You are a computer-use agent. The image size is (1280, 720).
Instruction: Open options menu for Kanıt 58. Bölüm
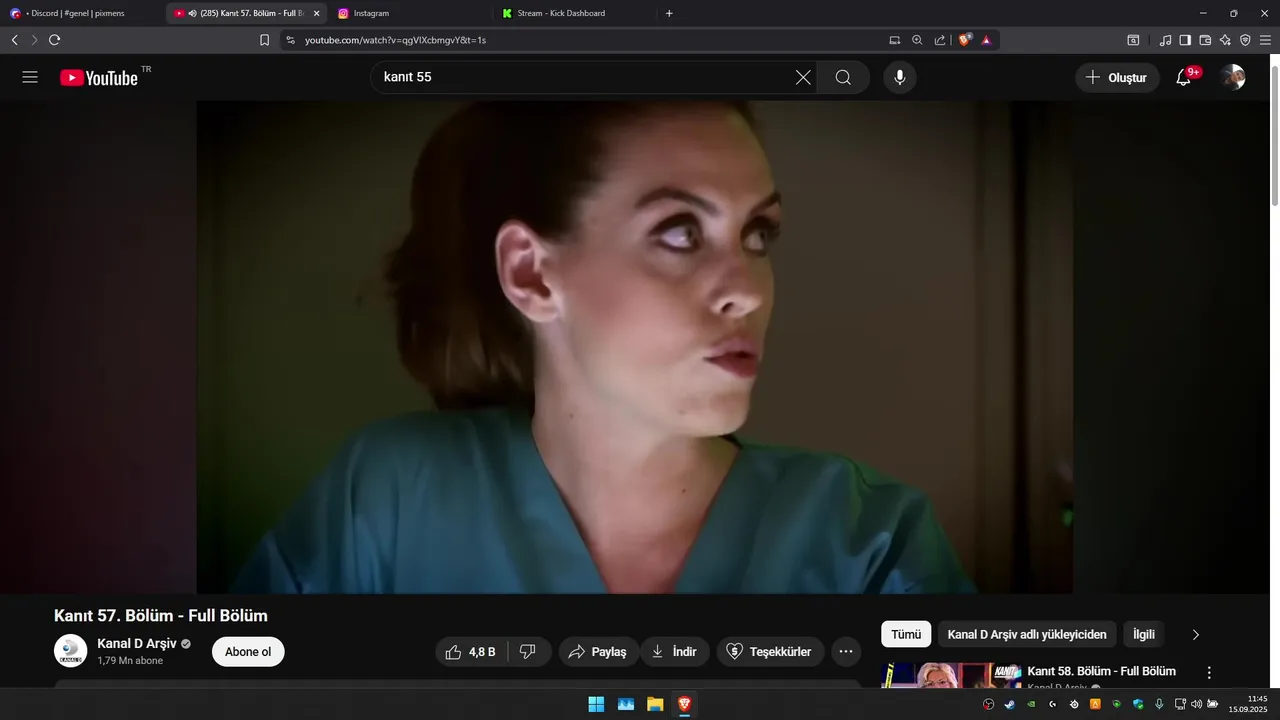1209,673
